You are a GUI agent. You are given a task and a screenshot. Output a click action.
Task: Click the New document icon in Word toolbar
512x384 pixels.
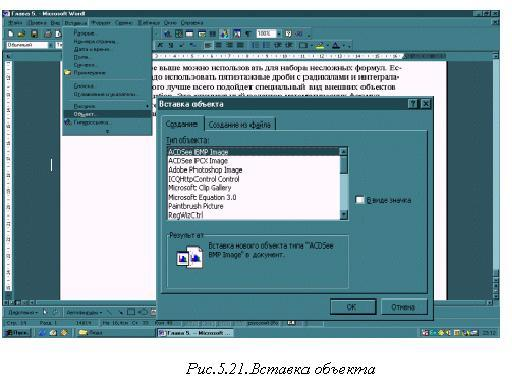click(x=10, y=34)
